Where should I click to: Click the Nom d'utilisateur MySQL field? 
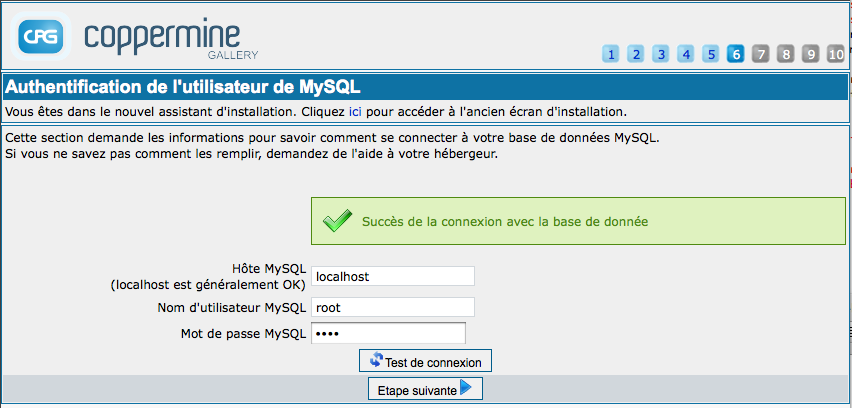391,308
